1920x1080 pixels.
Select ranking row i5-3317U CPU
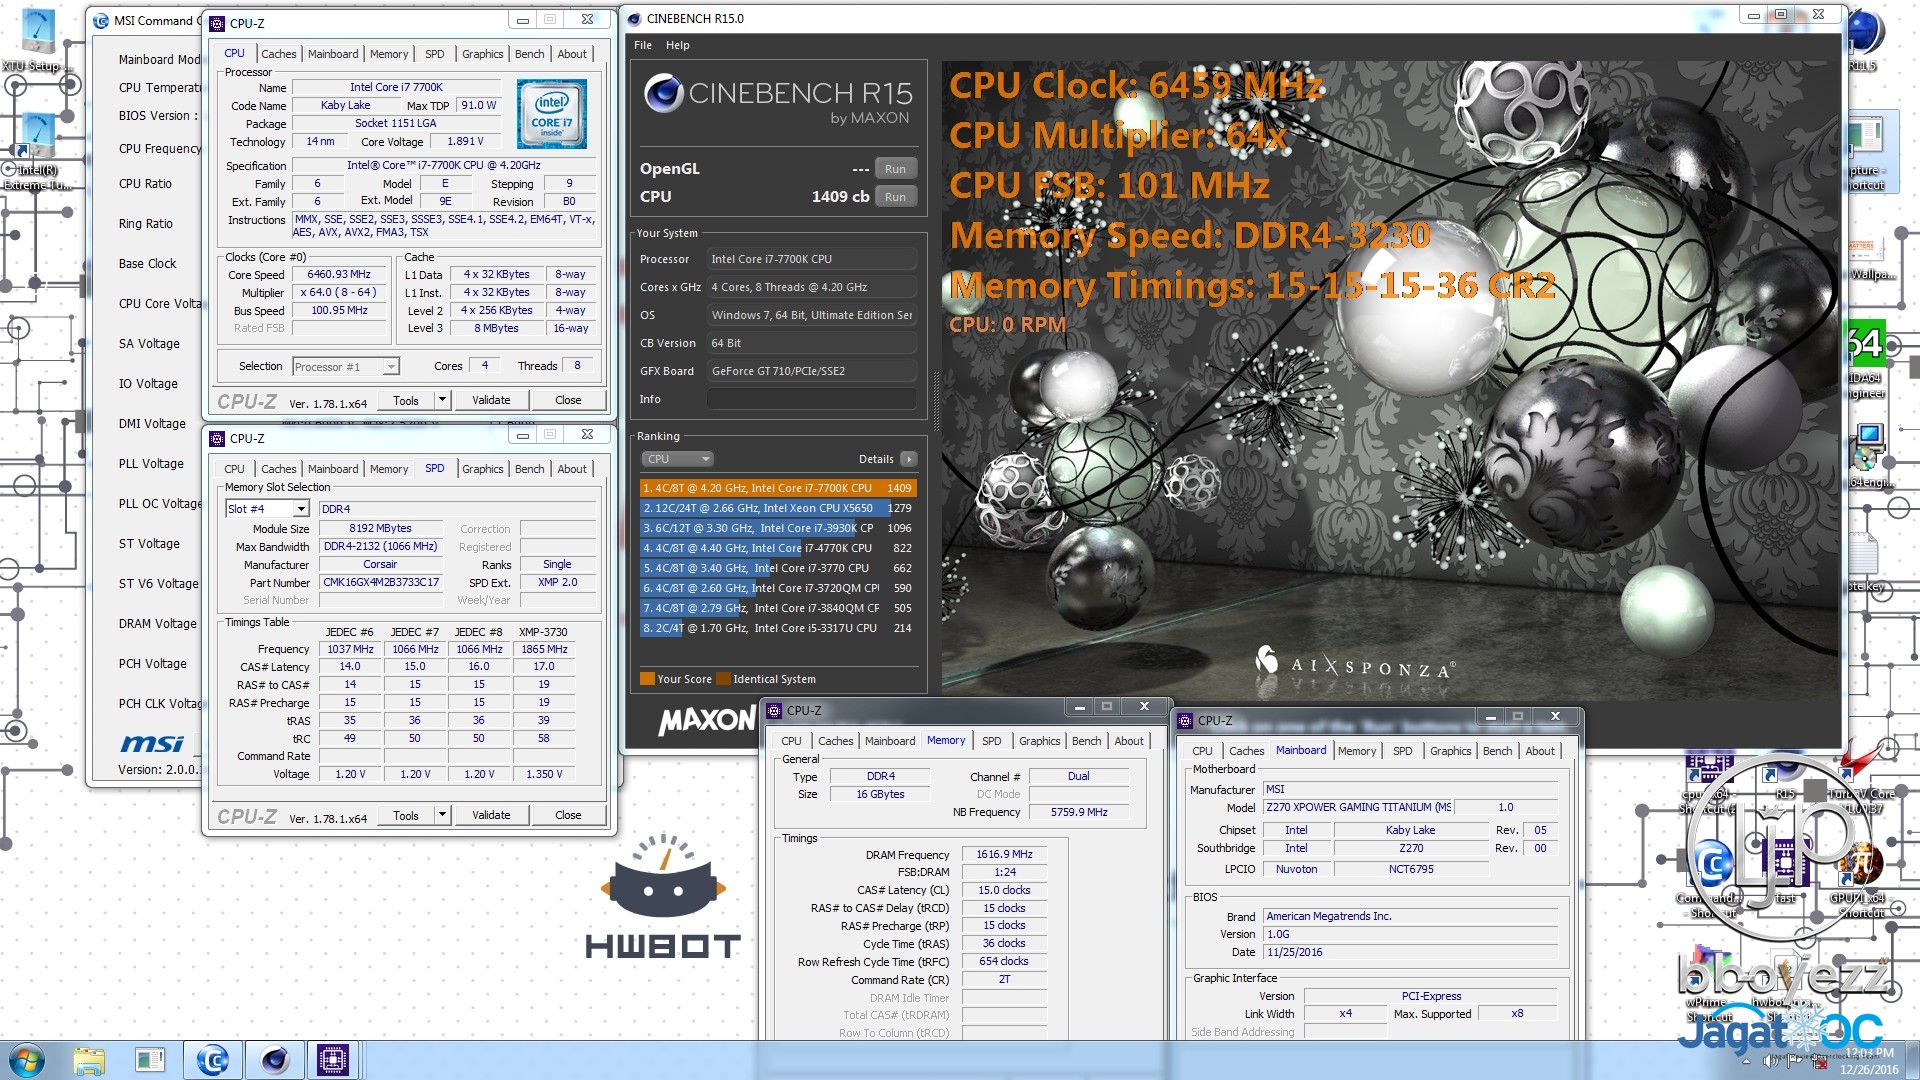(x=777, y=628)
